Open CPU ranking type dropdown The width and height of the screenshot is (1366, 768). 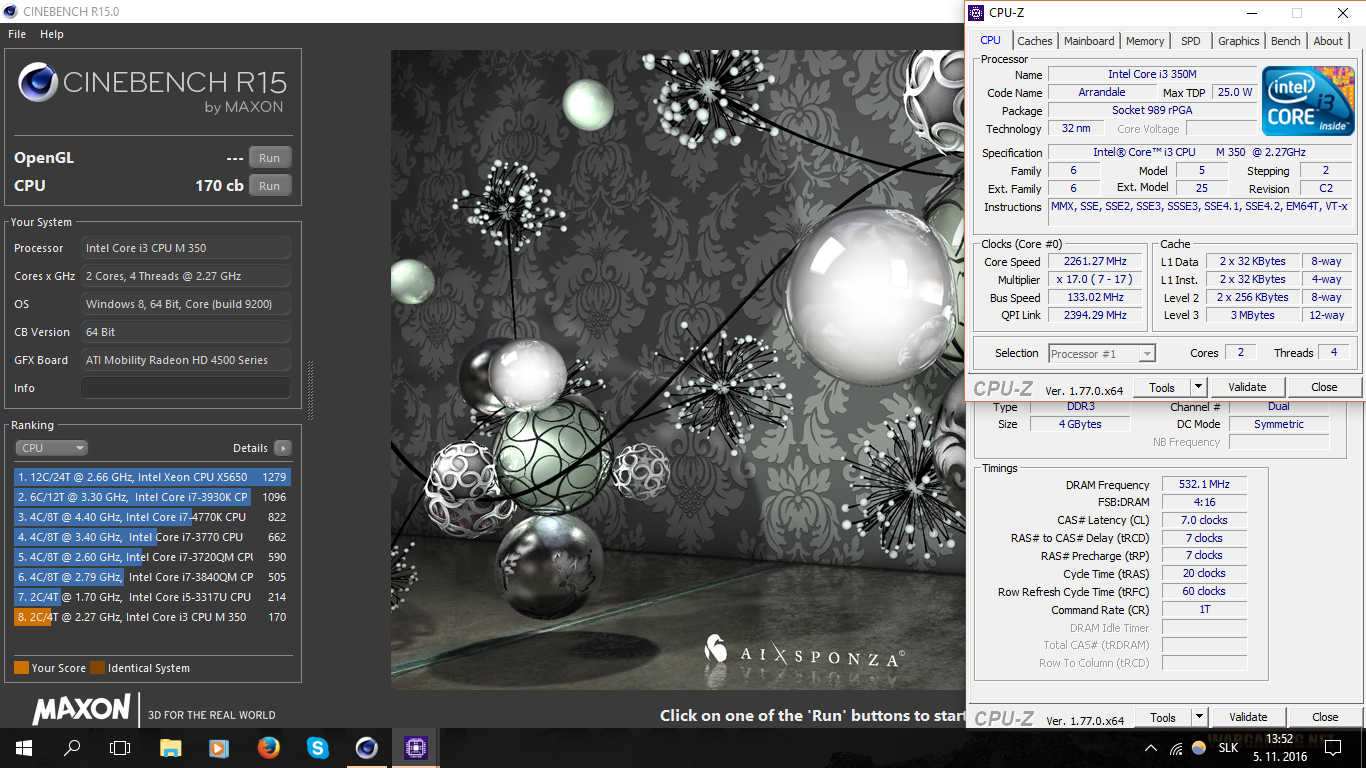point(51,448)
